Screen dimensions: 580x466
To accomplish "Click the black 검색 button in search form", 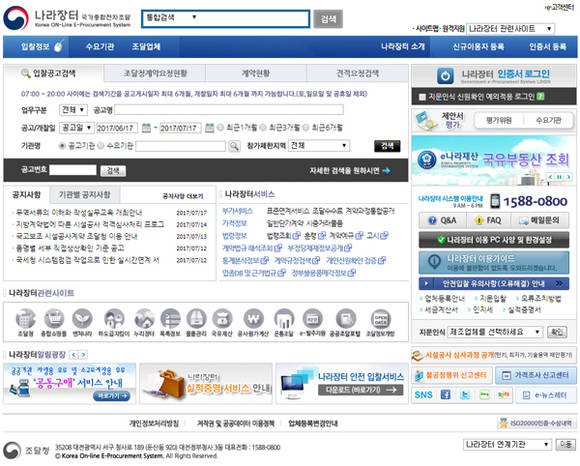I will click(387, 146).
